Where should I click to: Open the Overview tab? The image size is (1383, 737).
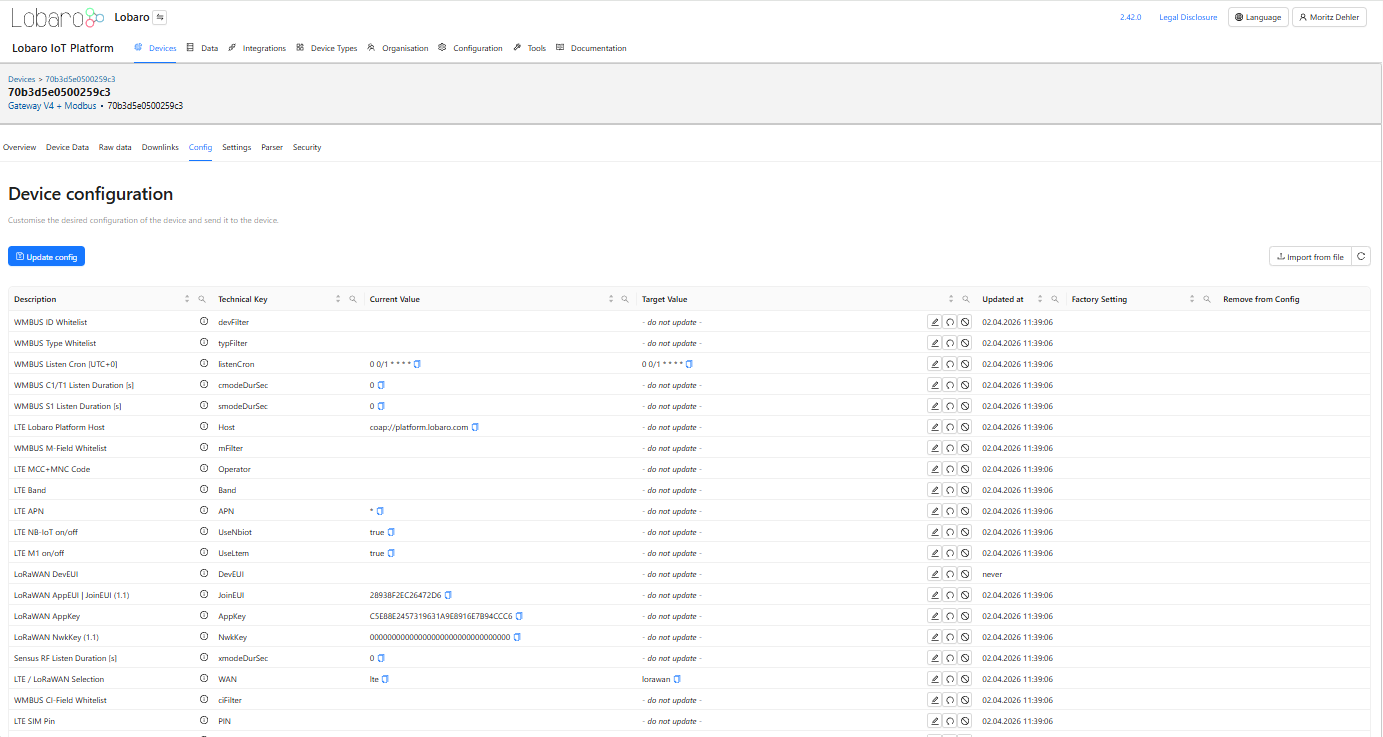coord(19,147)
